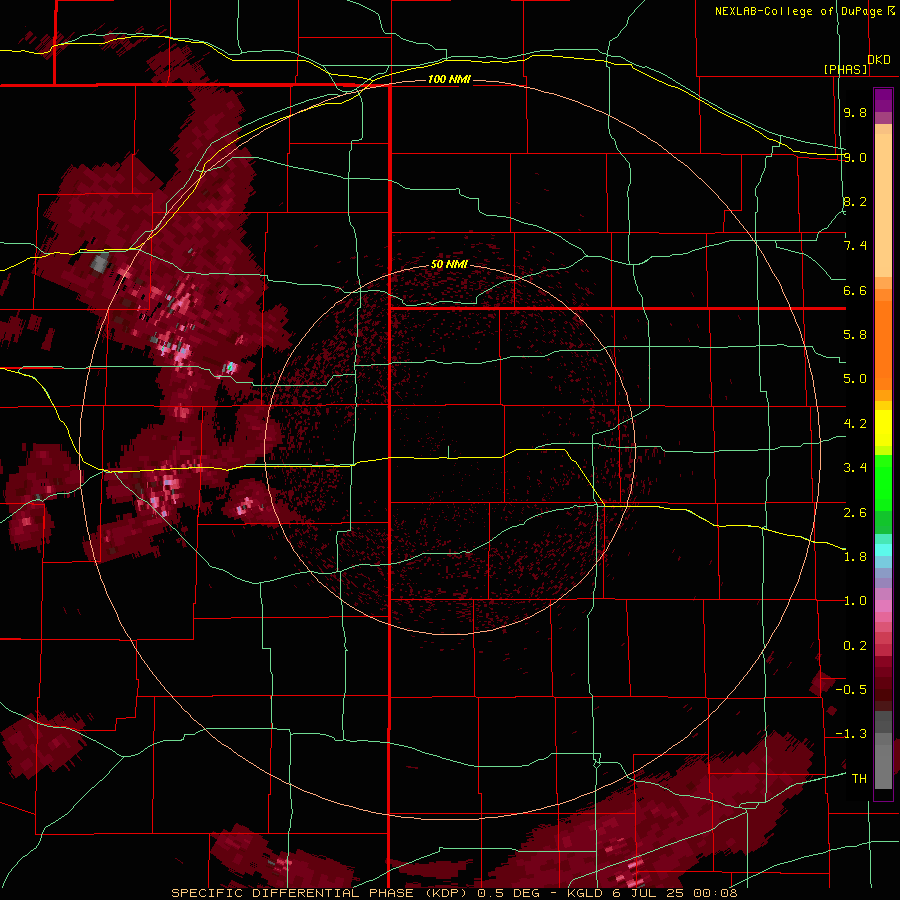Click the KGLD 6 JUL 25 00:08 timestamp
Image resolution: width=900 pixels, height=900 pixels.
tap(652, 893)
